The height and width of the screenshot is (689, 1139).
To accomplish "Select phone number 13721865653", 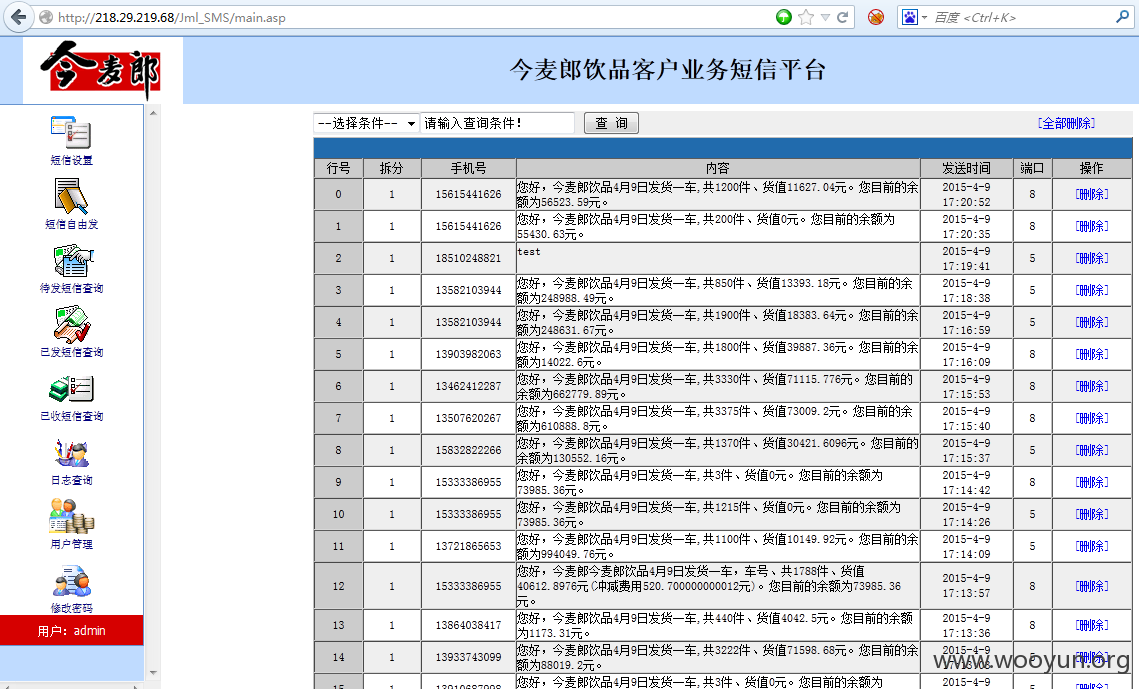I will point(469,546).
